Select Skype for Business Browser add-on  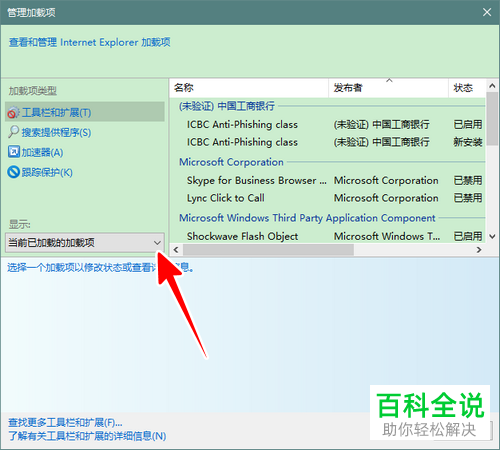pyautogui.click(x=327, y=181)
